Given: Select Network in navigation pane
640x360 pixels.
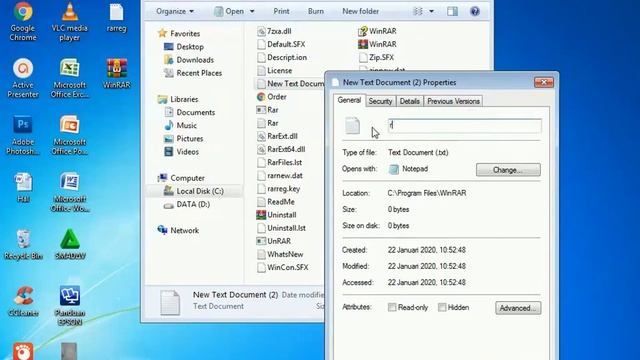Looking at the screenshot, I should [179, 230].
